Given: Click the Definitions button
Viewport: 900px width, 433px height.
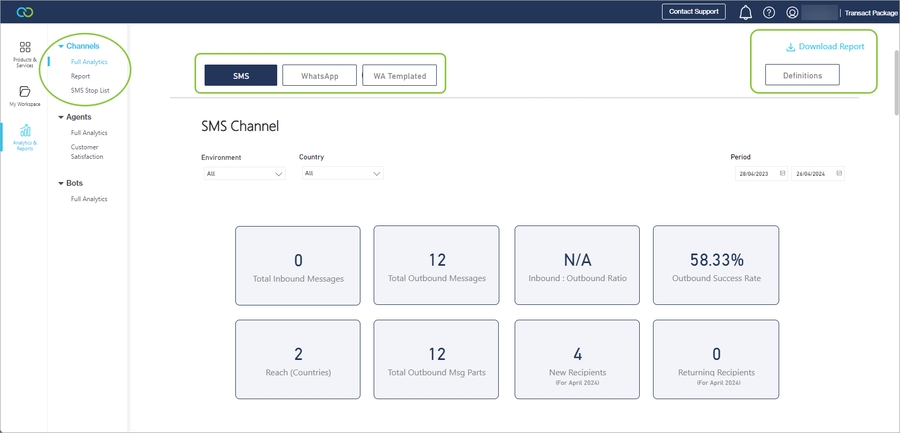Looking at the screenshot, I should (x=802, y=75).
